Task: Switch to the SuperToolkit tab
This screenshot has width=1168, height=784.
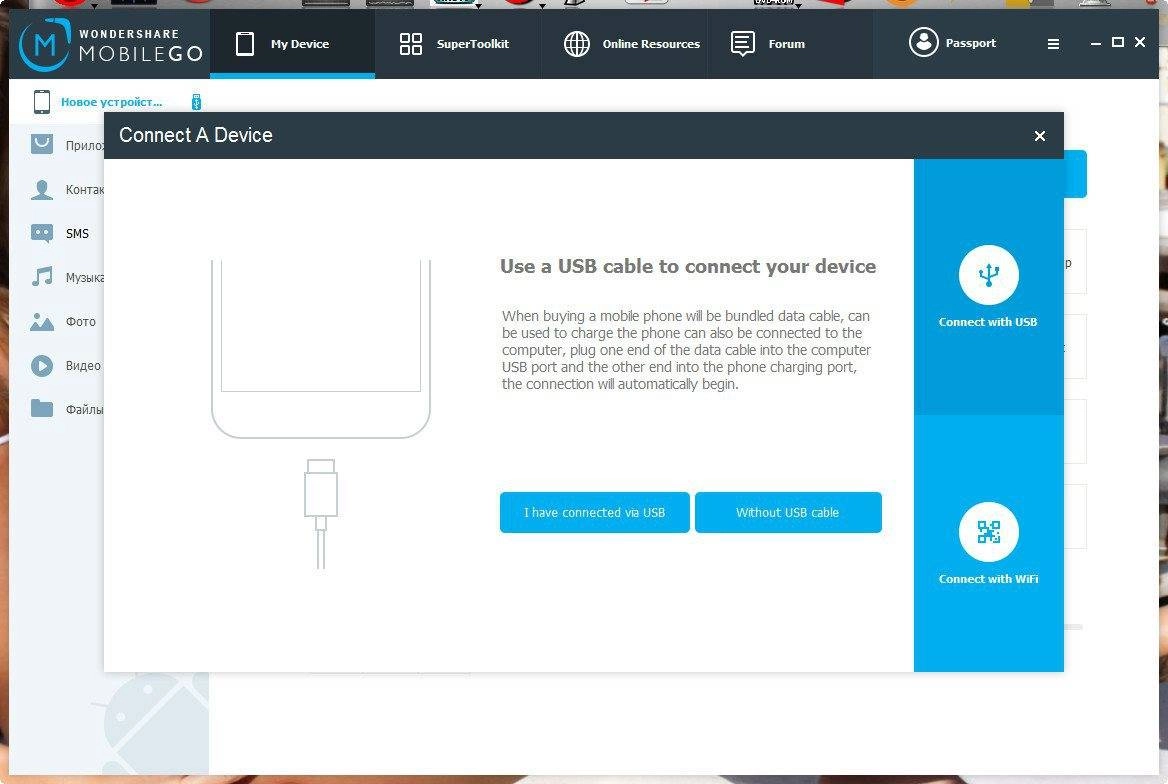Action: pos(457,43)
